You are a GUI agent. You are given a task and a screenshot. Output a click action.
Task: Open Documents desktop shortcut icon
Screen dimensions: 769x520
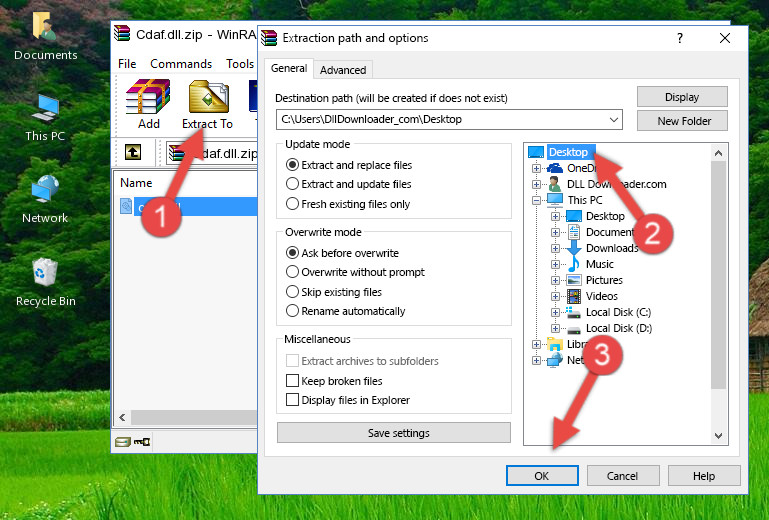tap(44, 26)
